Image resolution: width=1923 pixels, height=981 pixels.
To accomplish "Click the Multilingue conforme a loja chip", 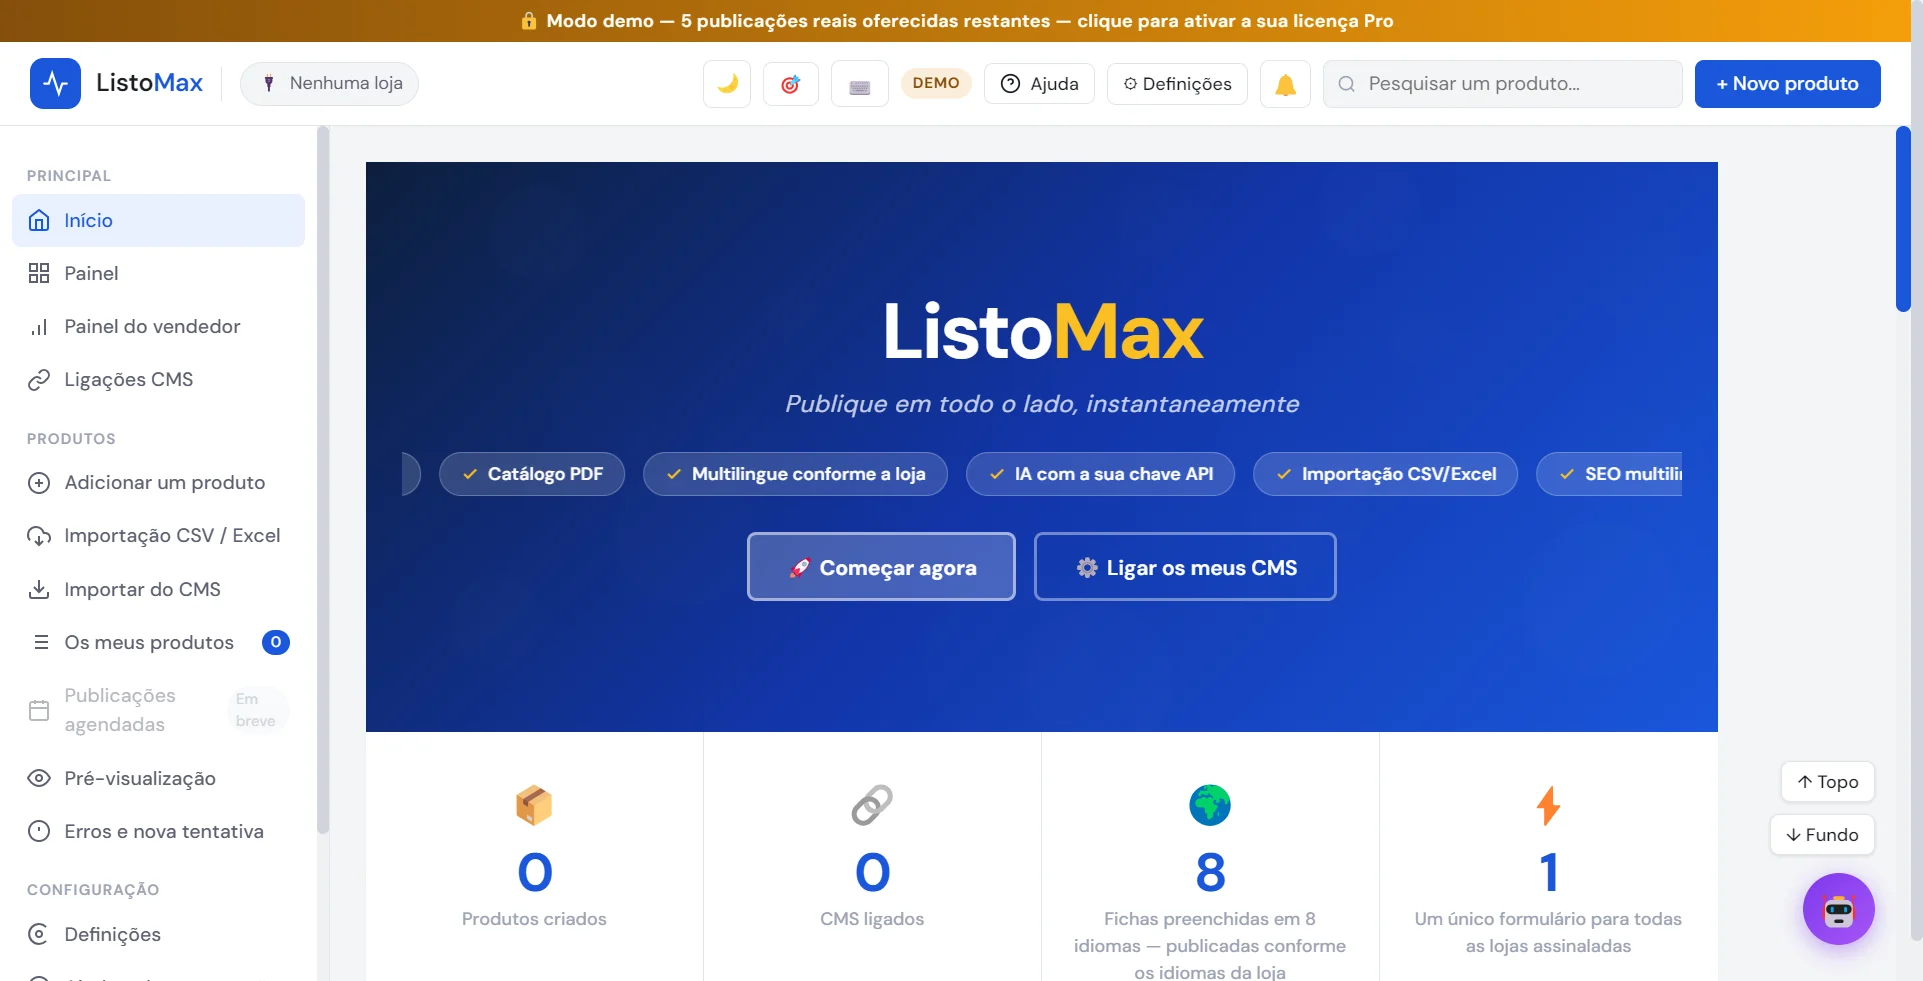I will [795, 474].
